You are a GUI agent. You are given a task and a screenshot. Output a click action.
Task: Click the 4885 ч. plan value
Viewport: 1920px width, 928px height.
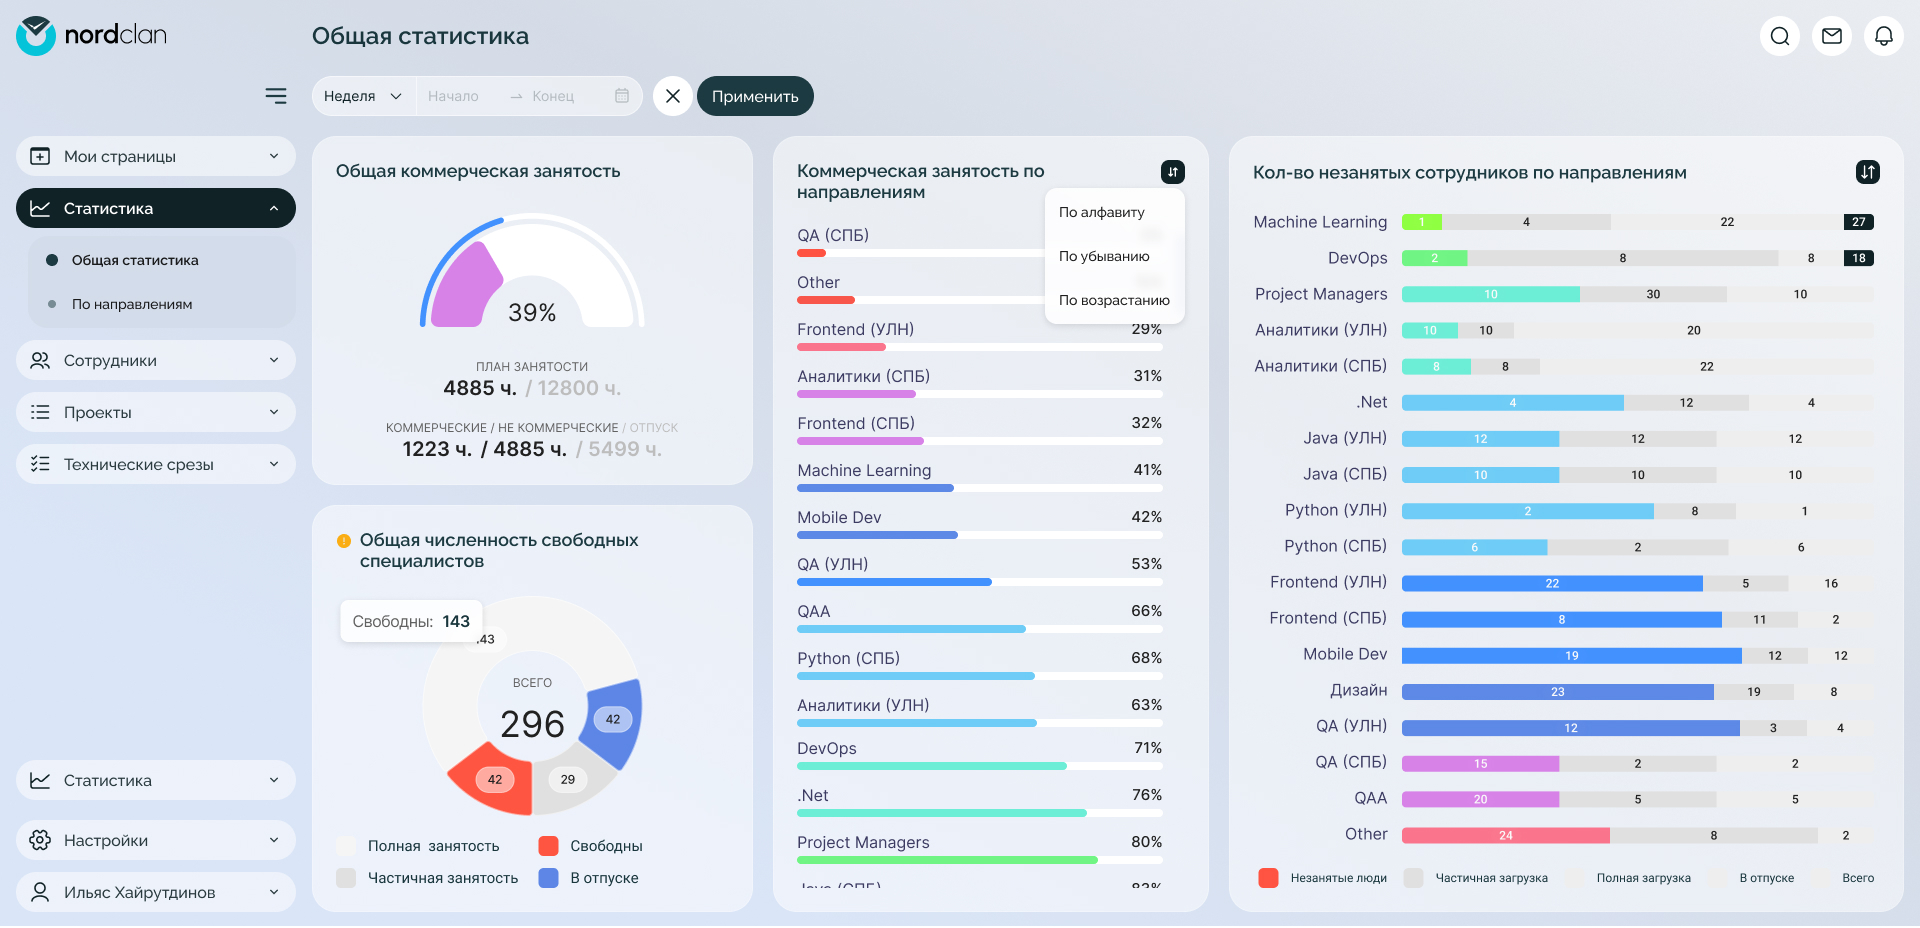(x=480, y=388)
